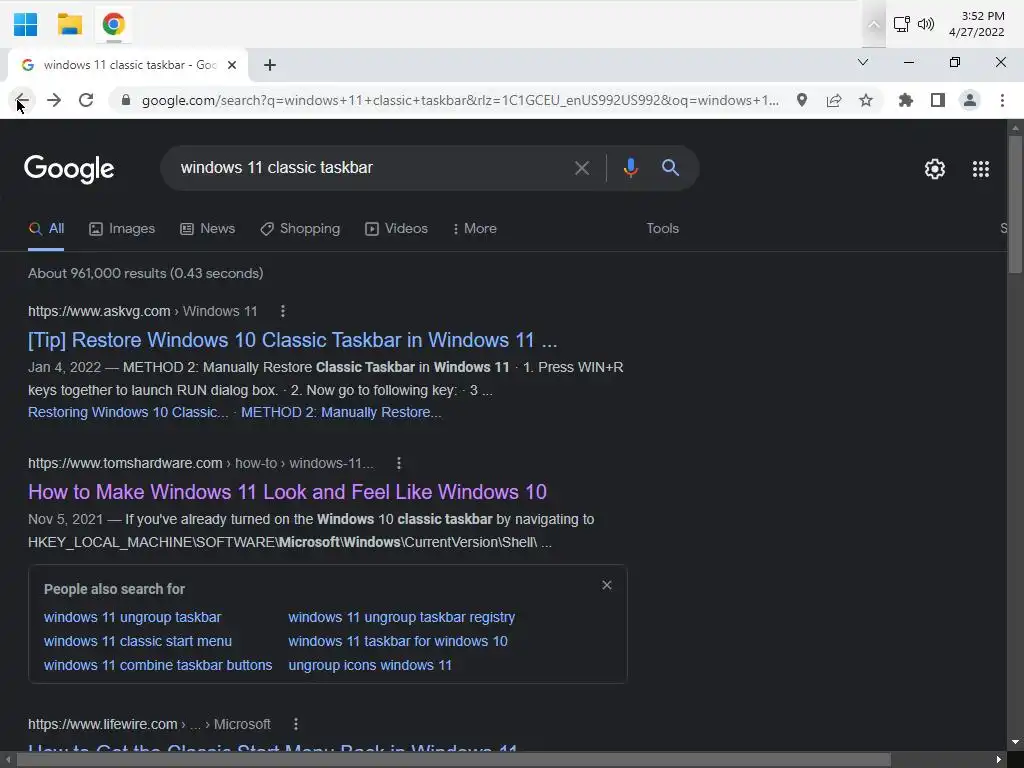Go back to the previous page
Viewport: 1024px width, 768px height.
click(x=22, y=100)
